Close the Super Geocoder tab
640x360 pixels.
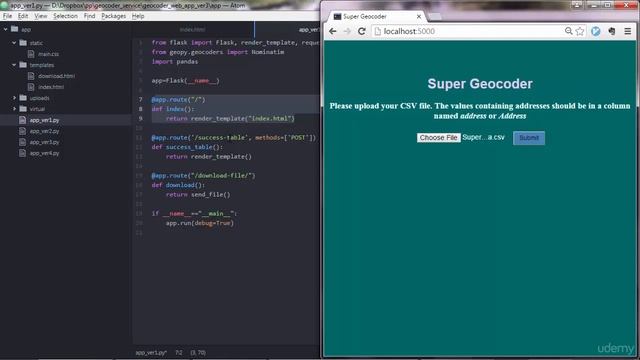(419, 17)
